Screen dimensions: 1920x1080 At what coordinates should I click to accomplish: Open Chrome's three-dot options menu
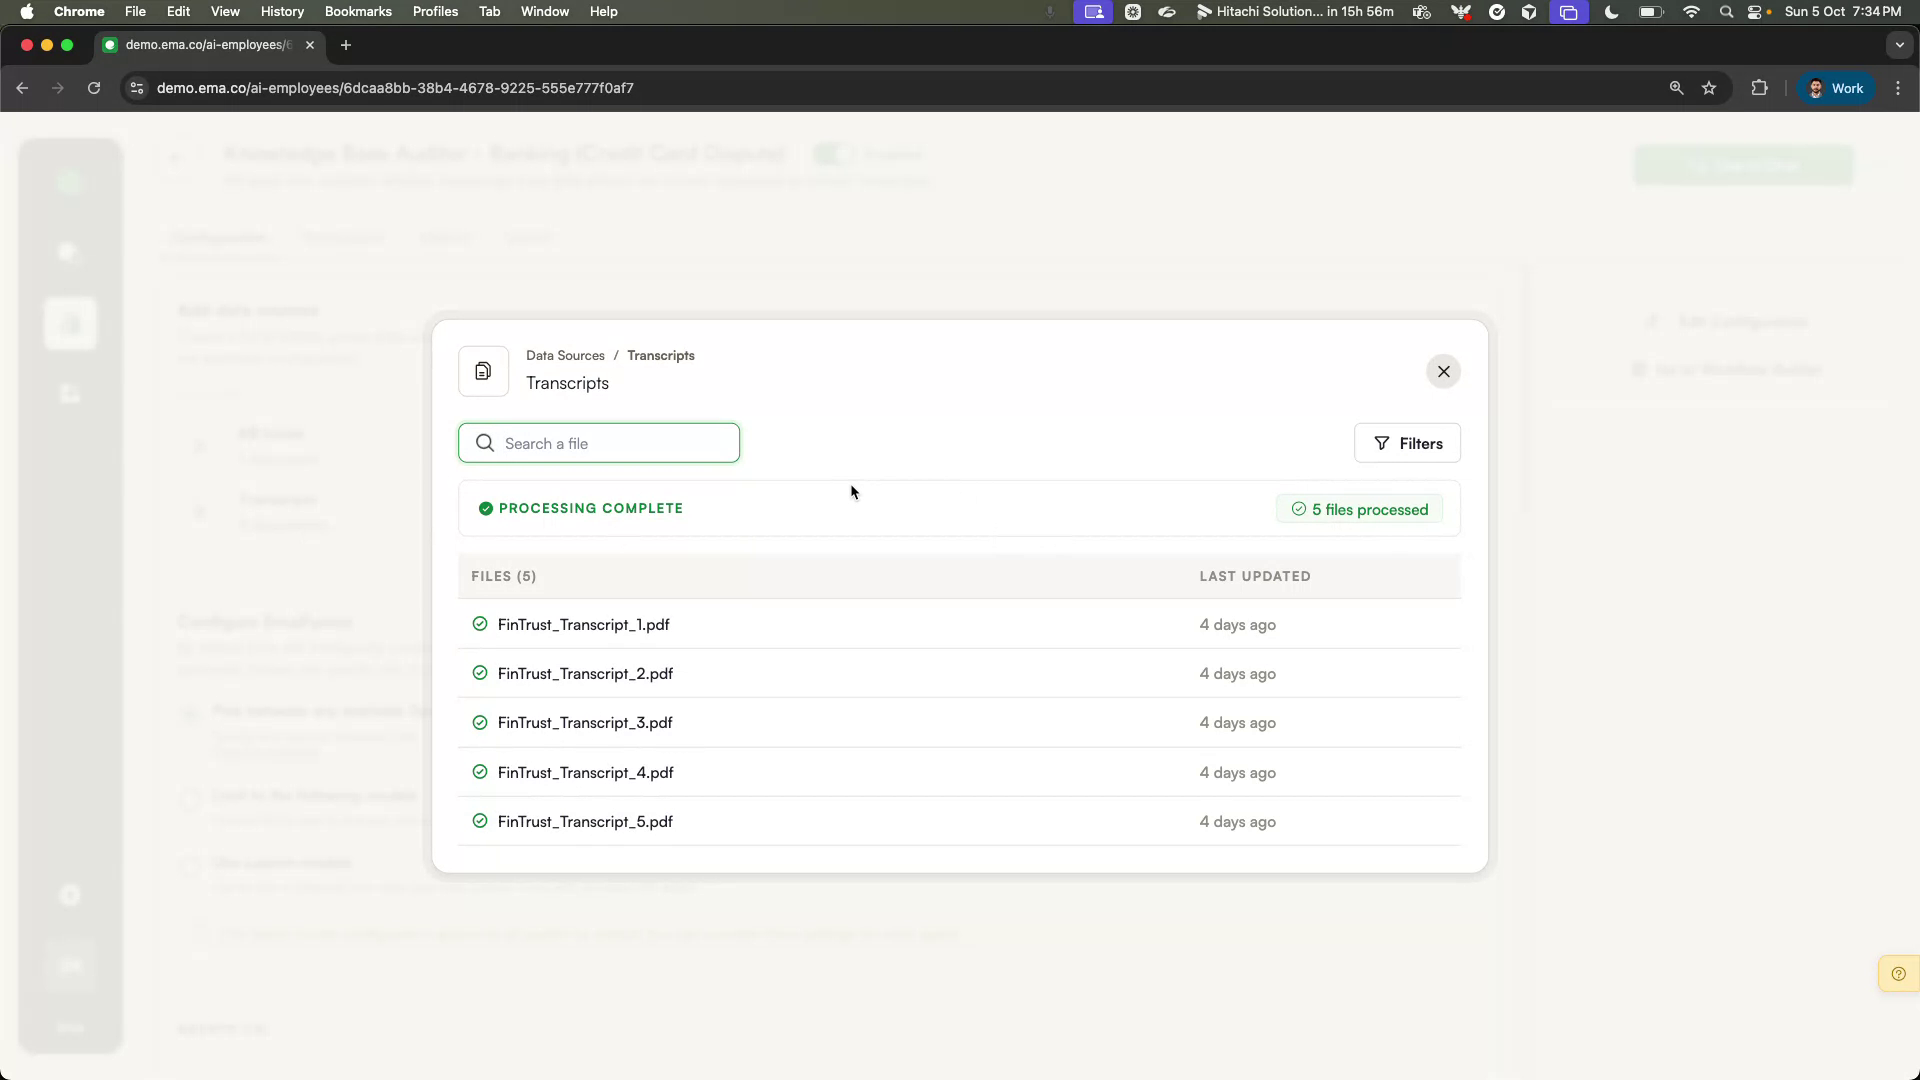(1898, 88)
